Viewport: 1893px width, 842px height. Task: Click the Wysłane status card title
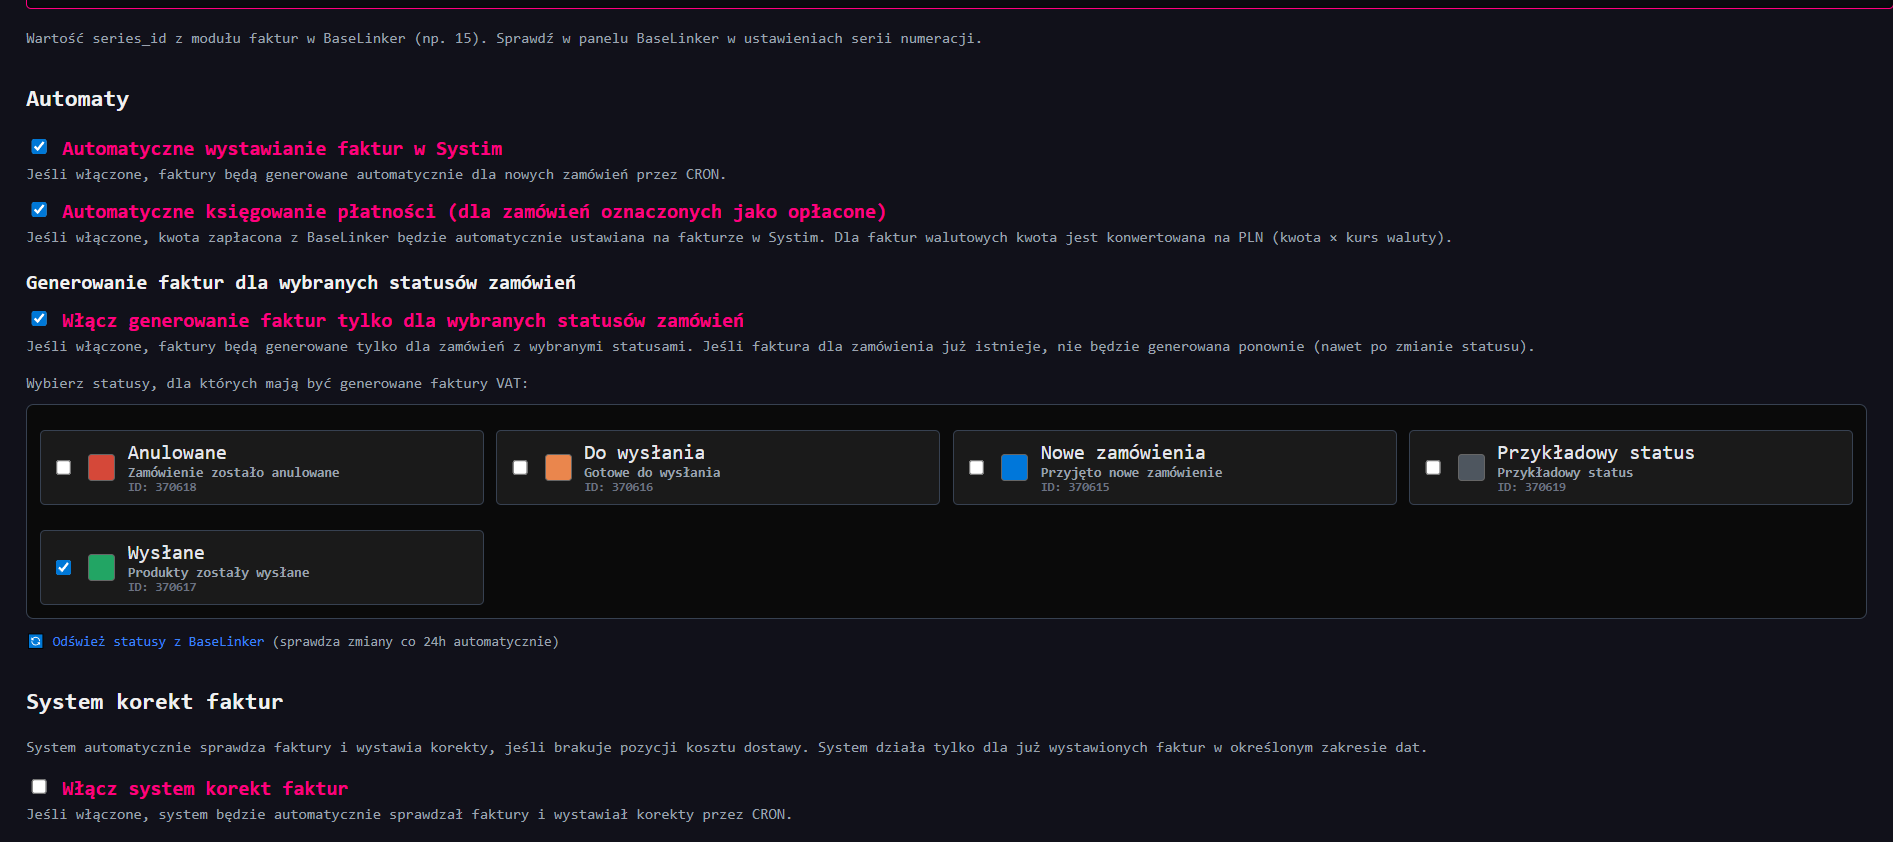166,553
